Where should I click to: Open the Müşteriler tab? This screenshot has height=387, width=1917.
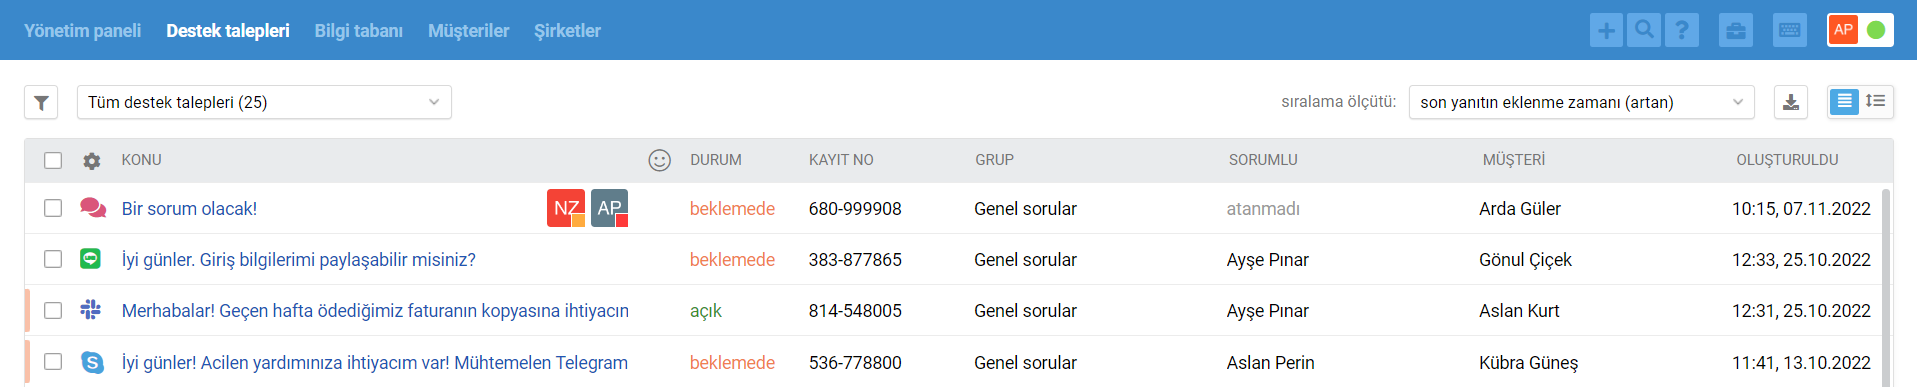tap(468, 31)
